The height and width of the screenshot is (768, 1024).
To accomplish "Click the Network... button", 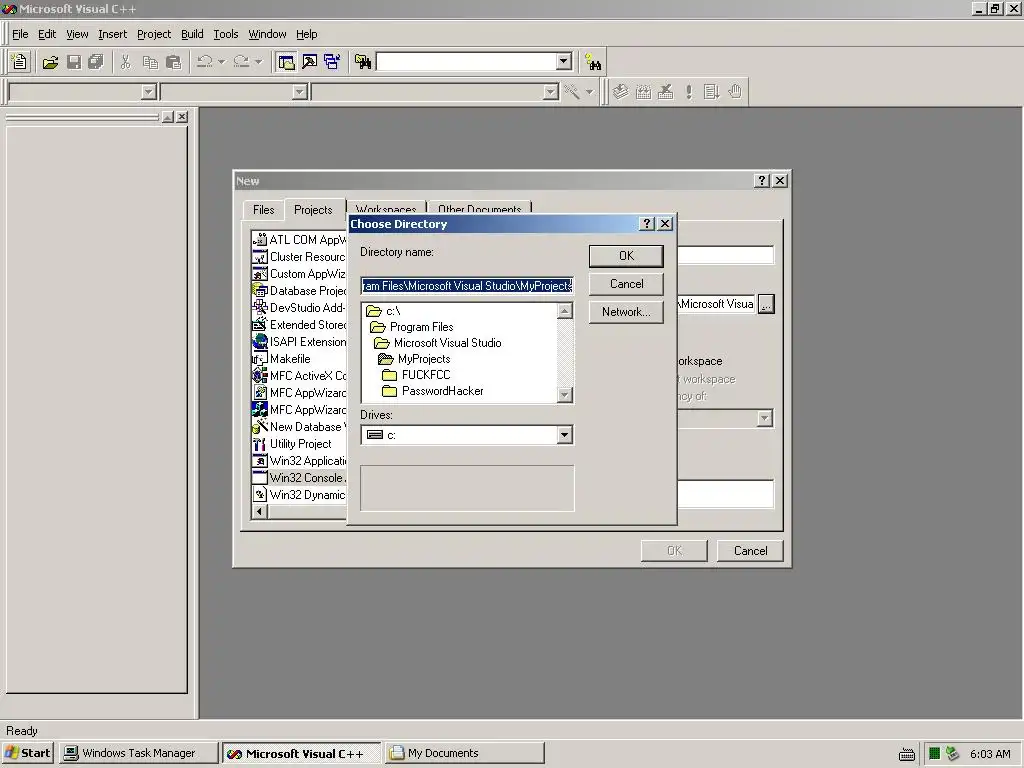I will tap(626, 312).
